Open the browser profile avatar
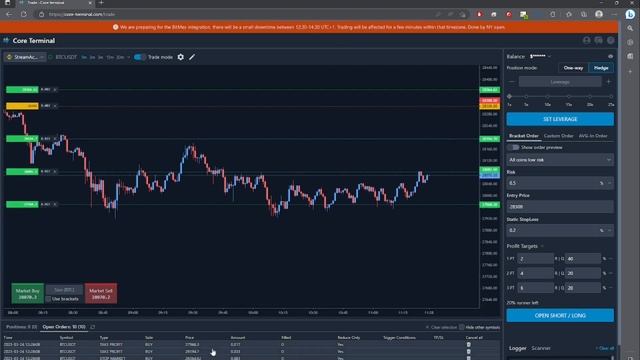Viewport: 640px width, 360px height. pyautogui.click(x=599, y=14)
